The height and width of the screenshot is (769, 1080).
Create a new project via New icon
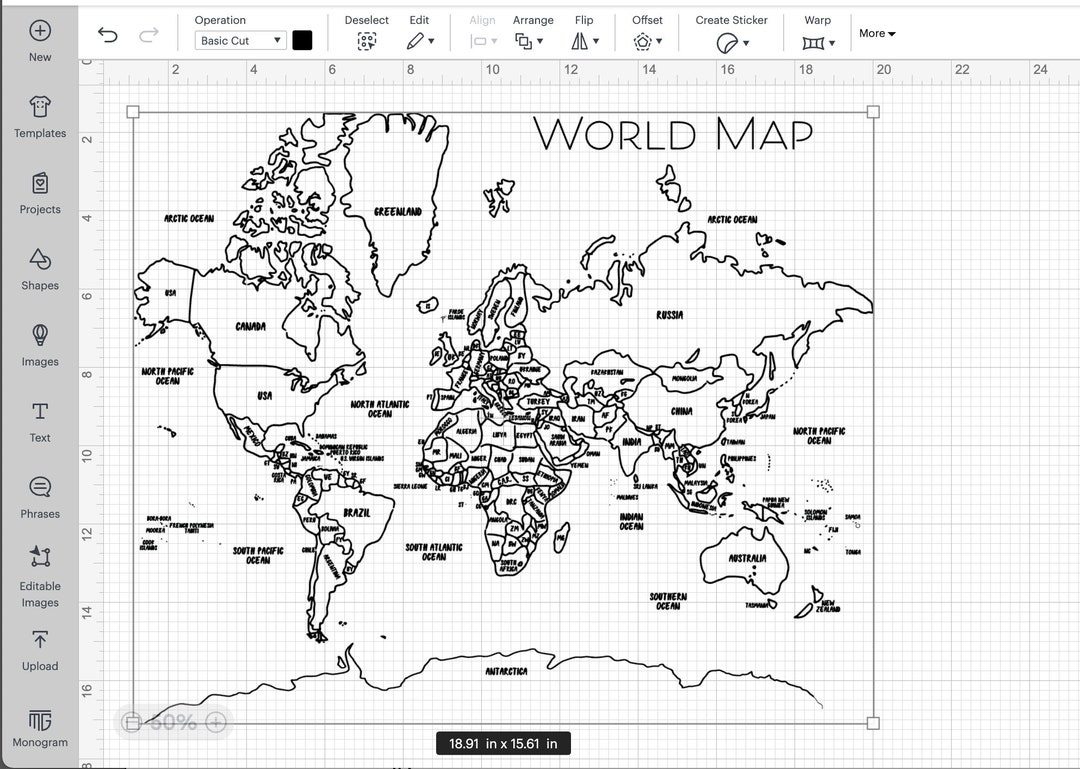point(39,38)
